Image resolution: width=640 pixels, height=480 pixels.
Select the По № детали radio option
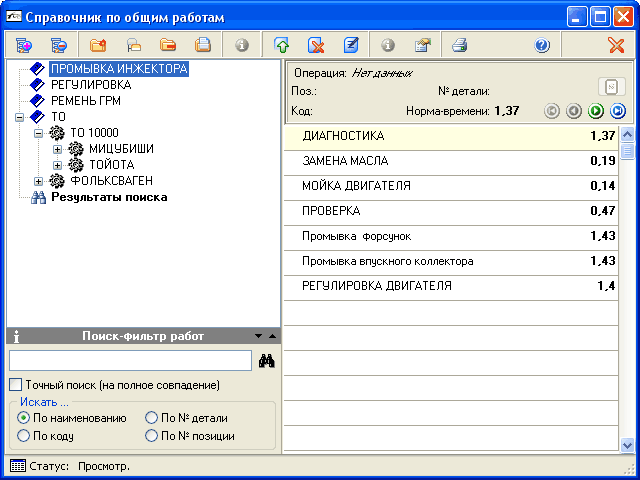coord(151,418)
